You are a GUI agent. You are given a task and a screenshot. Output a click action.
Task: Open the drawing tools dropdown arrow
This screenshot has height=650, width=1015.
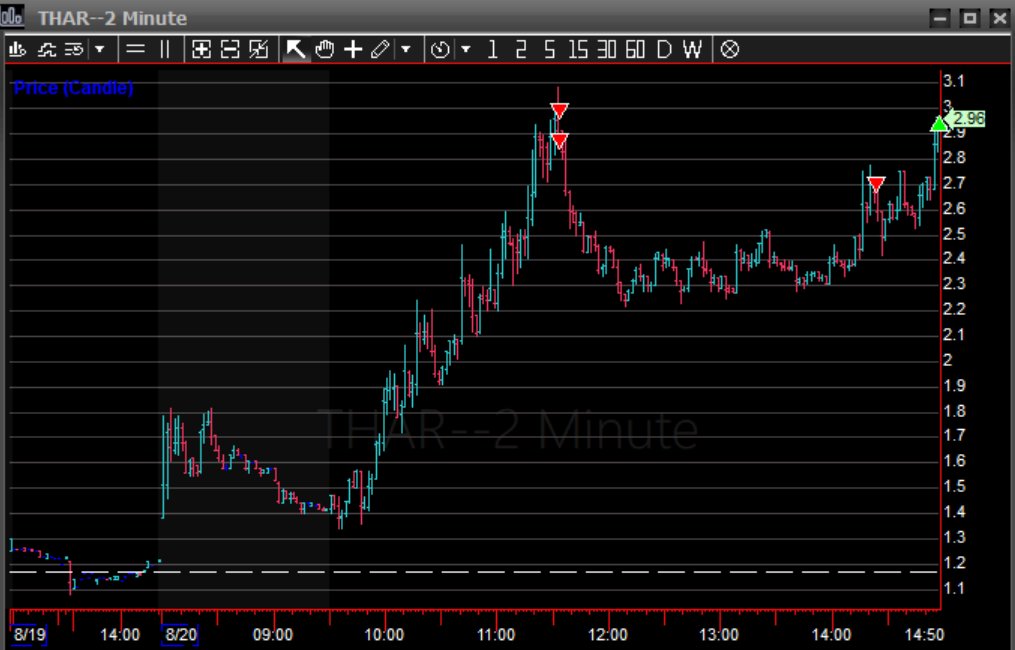[x=406, y=48]
